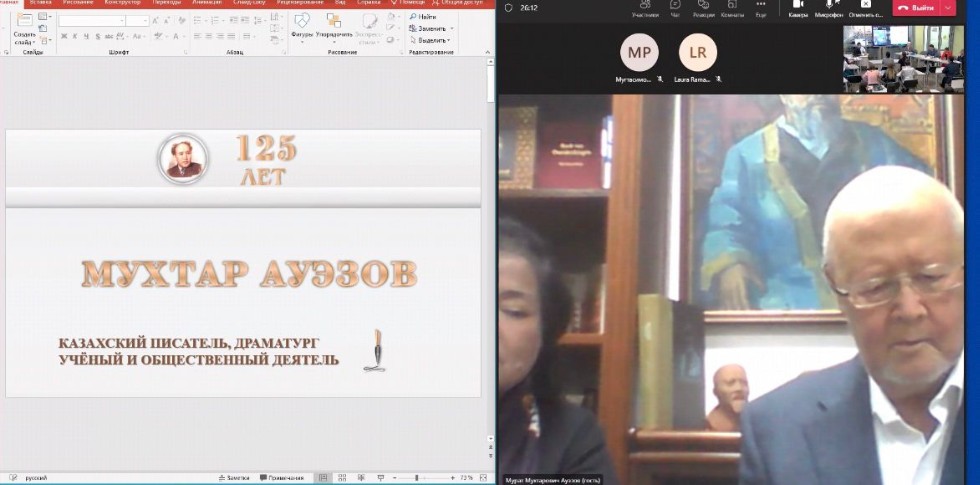
Task: Click Find (Найти) in Editing group
Action: (424, 17)
